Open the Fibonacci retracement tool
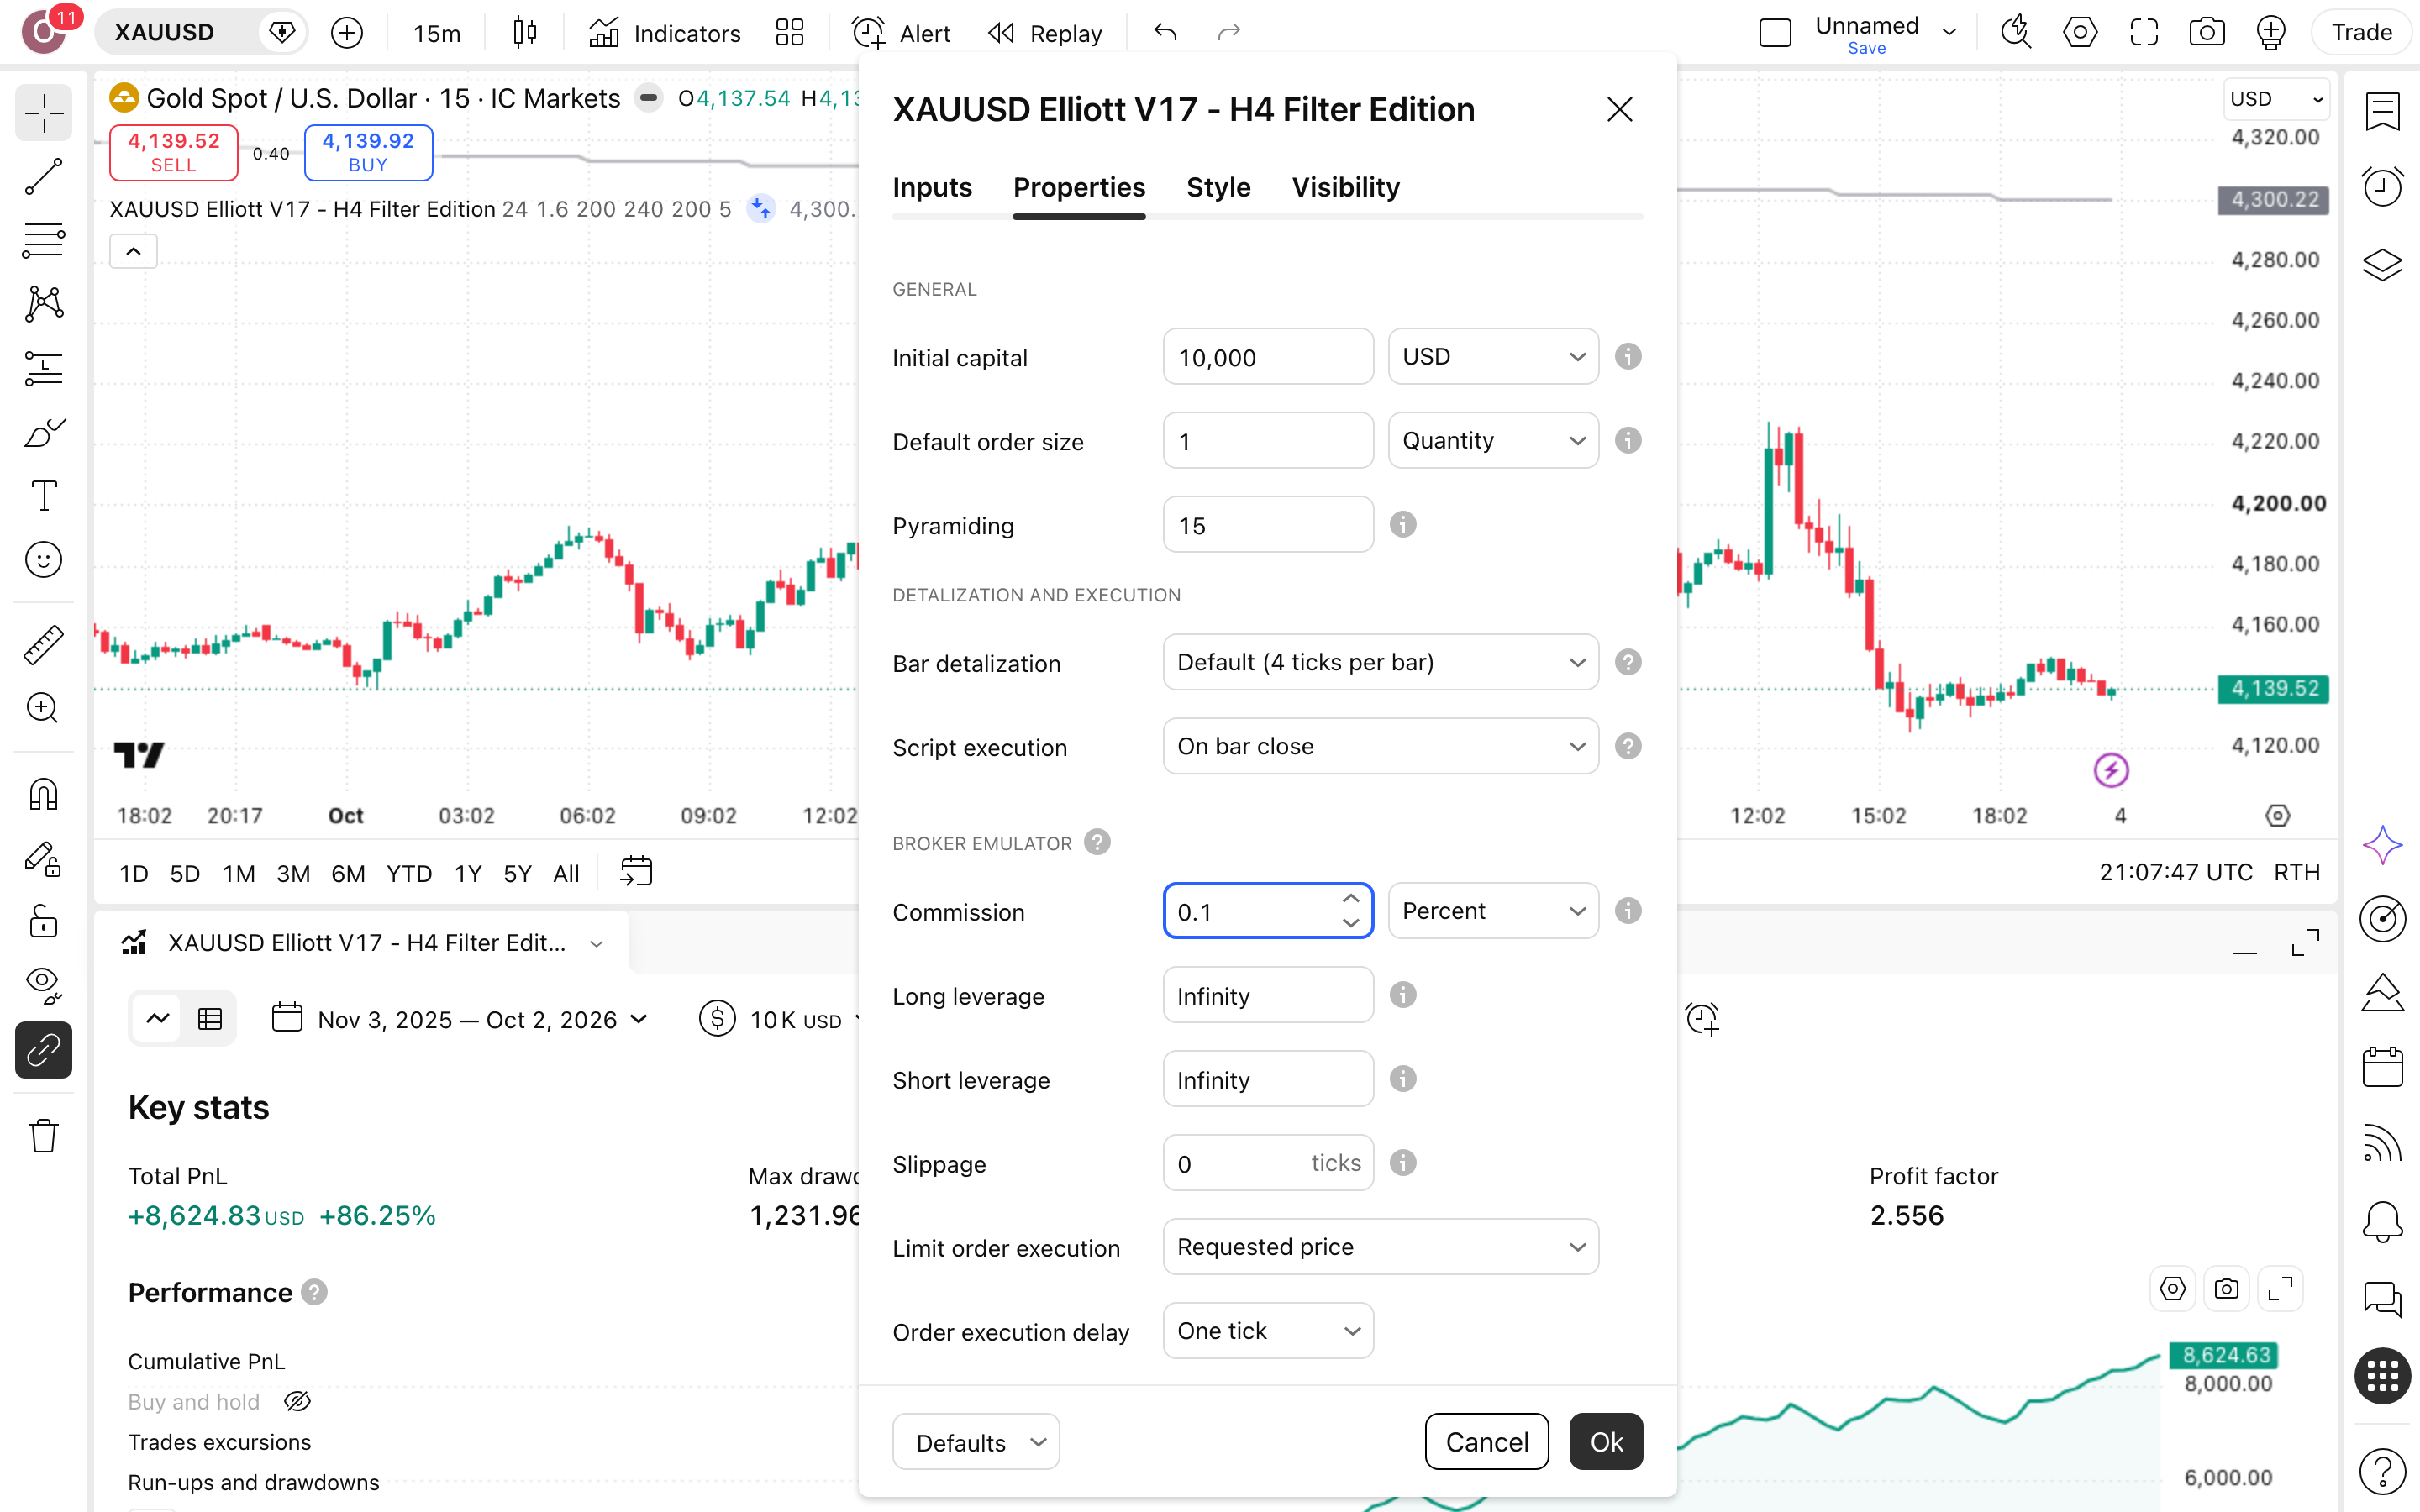 [x=43, y=240]
